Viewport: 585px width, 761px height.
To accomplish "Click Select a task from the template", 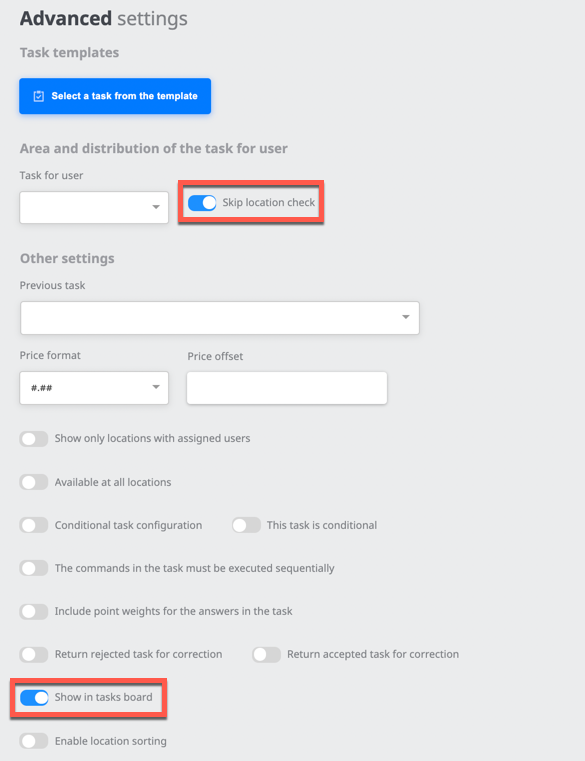I will [x=115, y=96].
